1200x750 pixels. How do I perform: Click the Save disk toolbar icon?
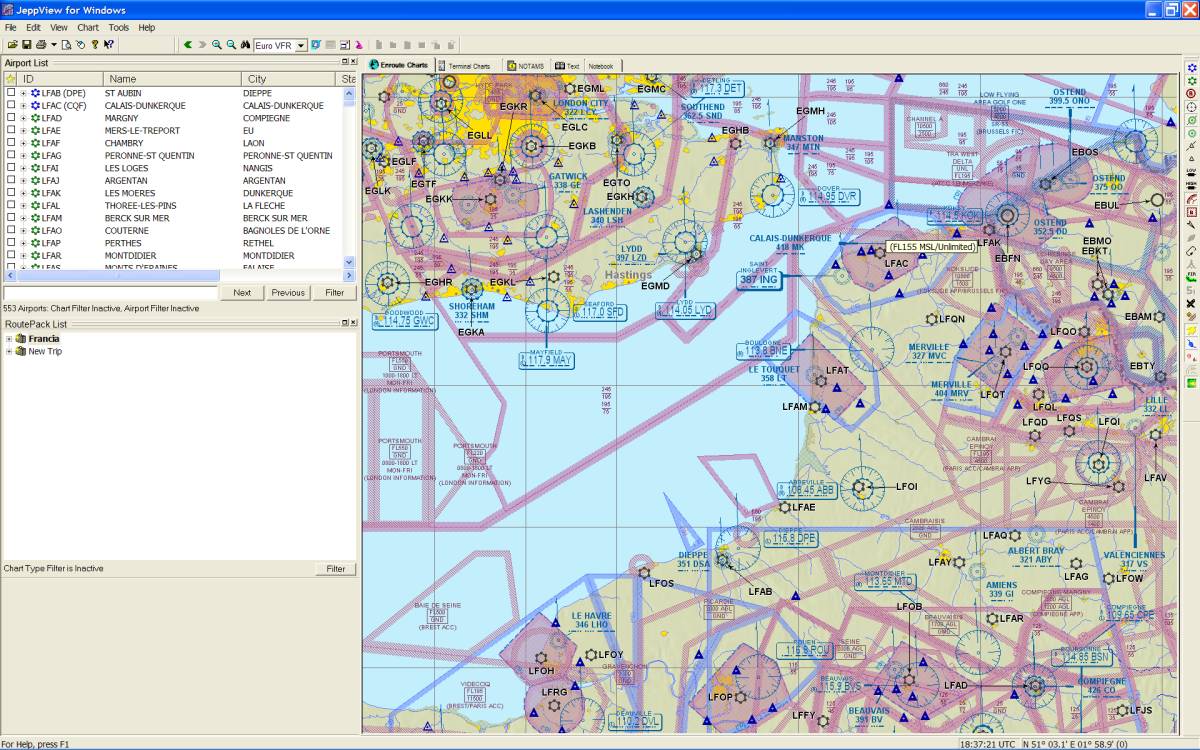26,45
